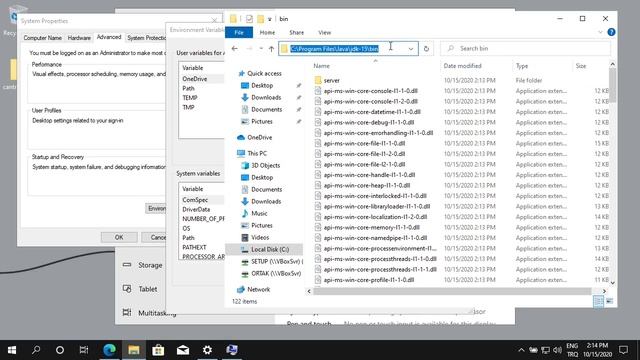Switch to Computer Name tab in System Properties
The image size is (640, 360).
(42, 38)
